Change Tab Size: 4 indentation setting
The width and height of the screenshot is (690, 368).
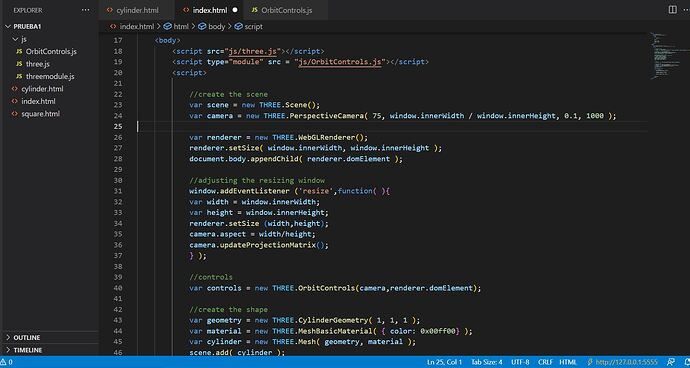(x=487, y=362)
